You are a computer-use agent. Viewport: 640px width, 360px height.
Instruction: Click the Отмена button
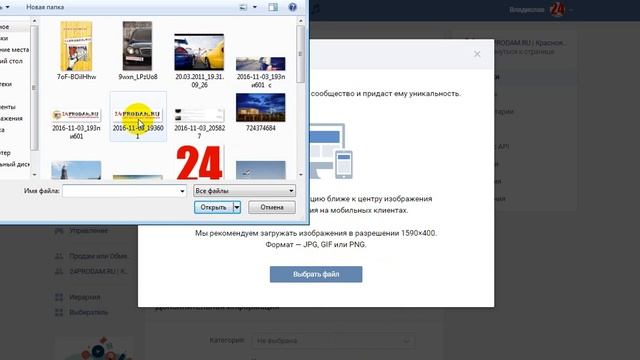(x=272, y=207)
